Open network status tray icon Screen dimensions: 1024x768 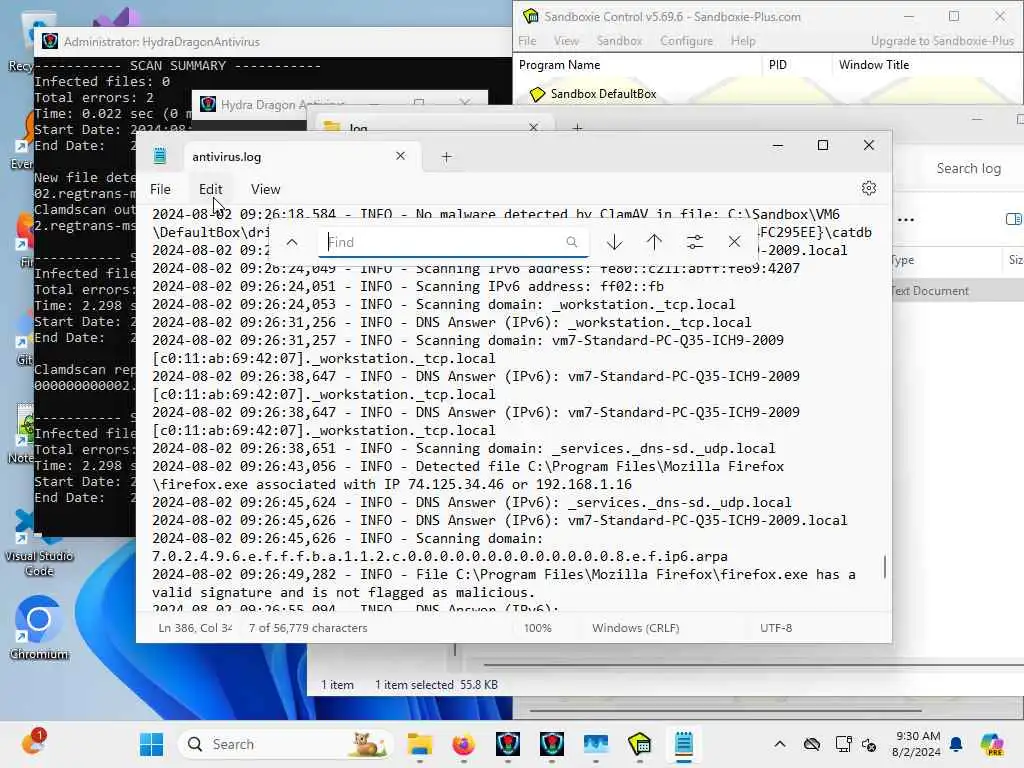(843, 744)
